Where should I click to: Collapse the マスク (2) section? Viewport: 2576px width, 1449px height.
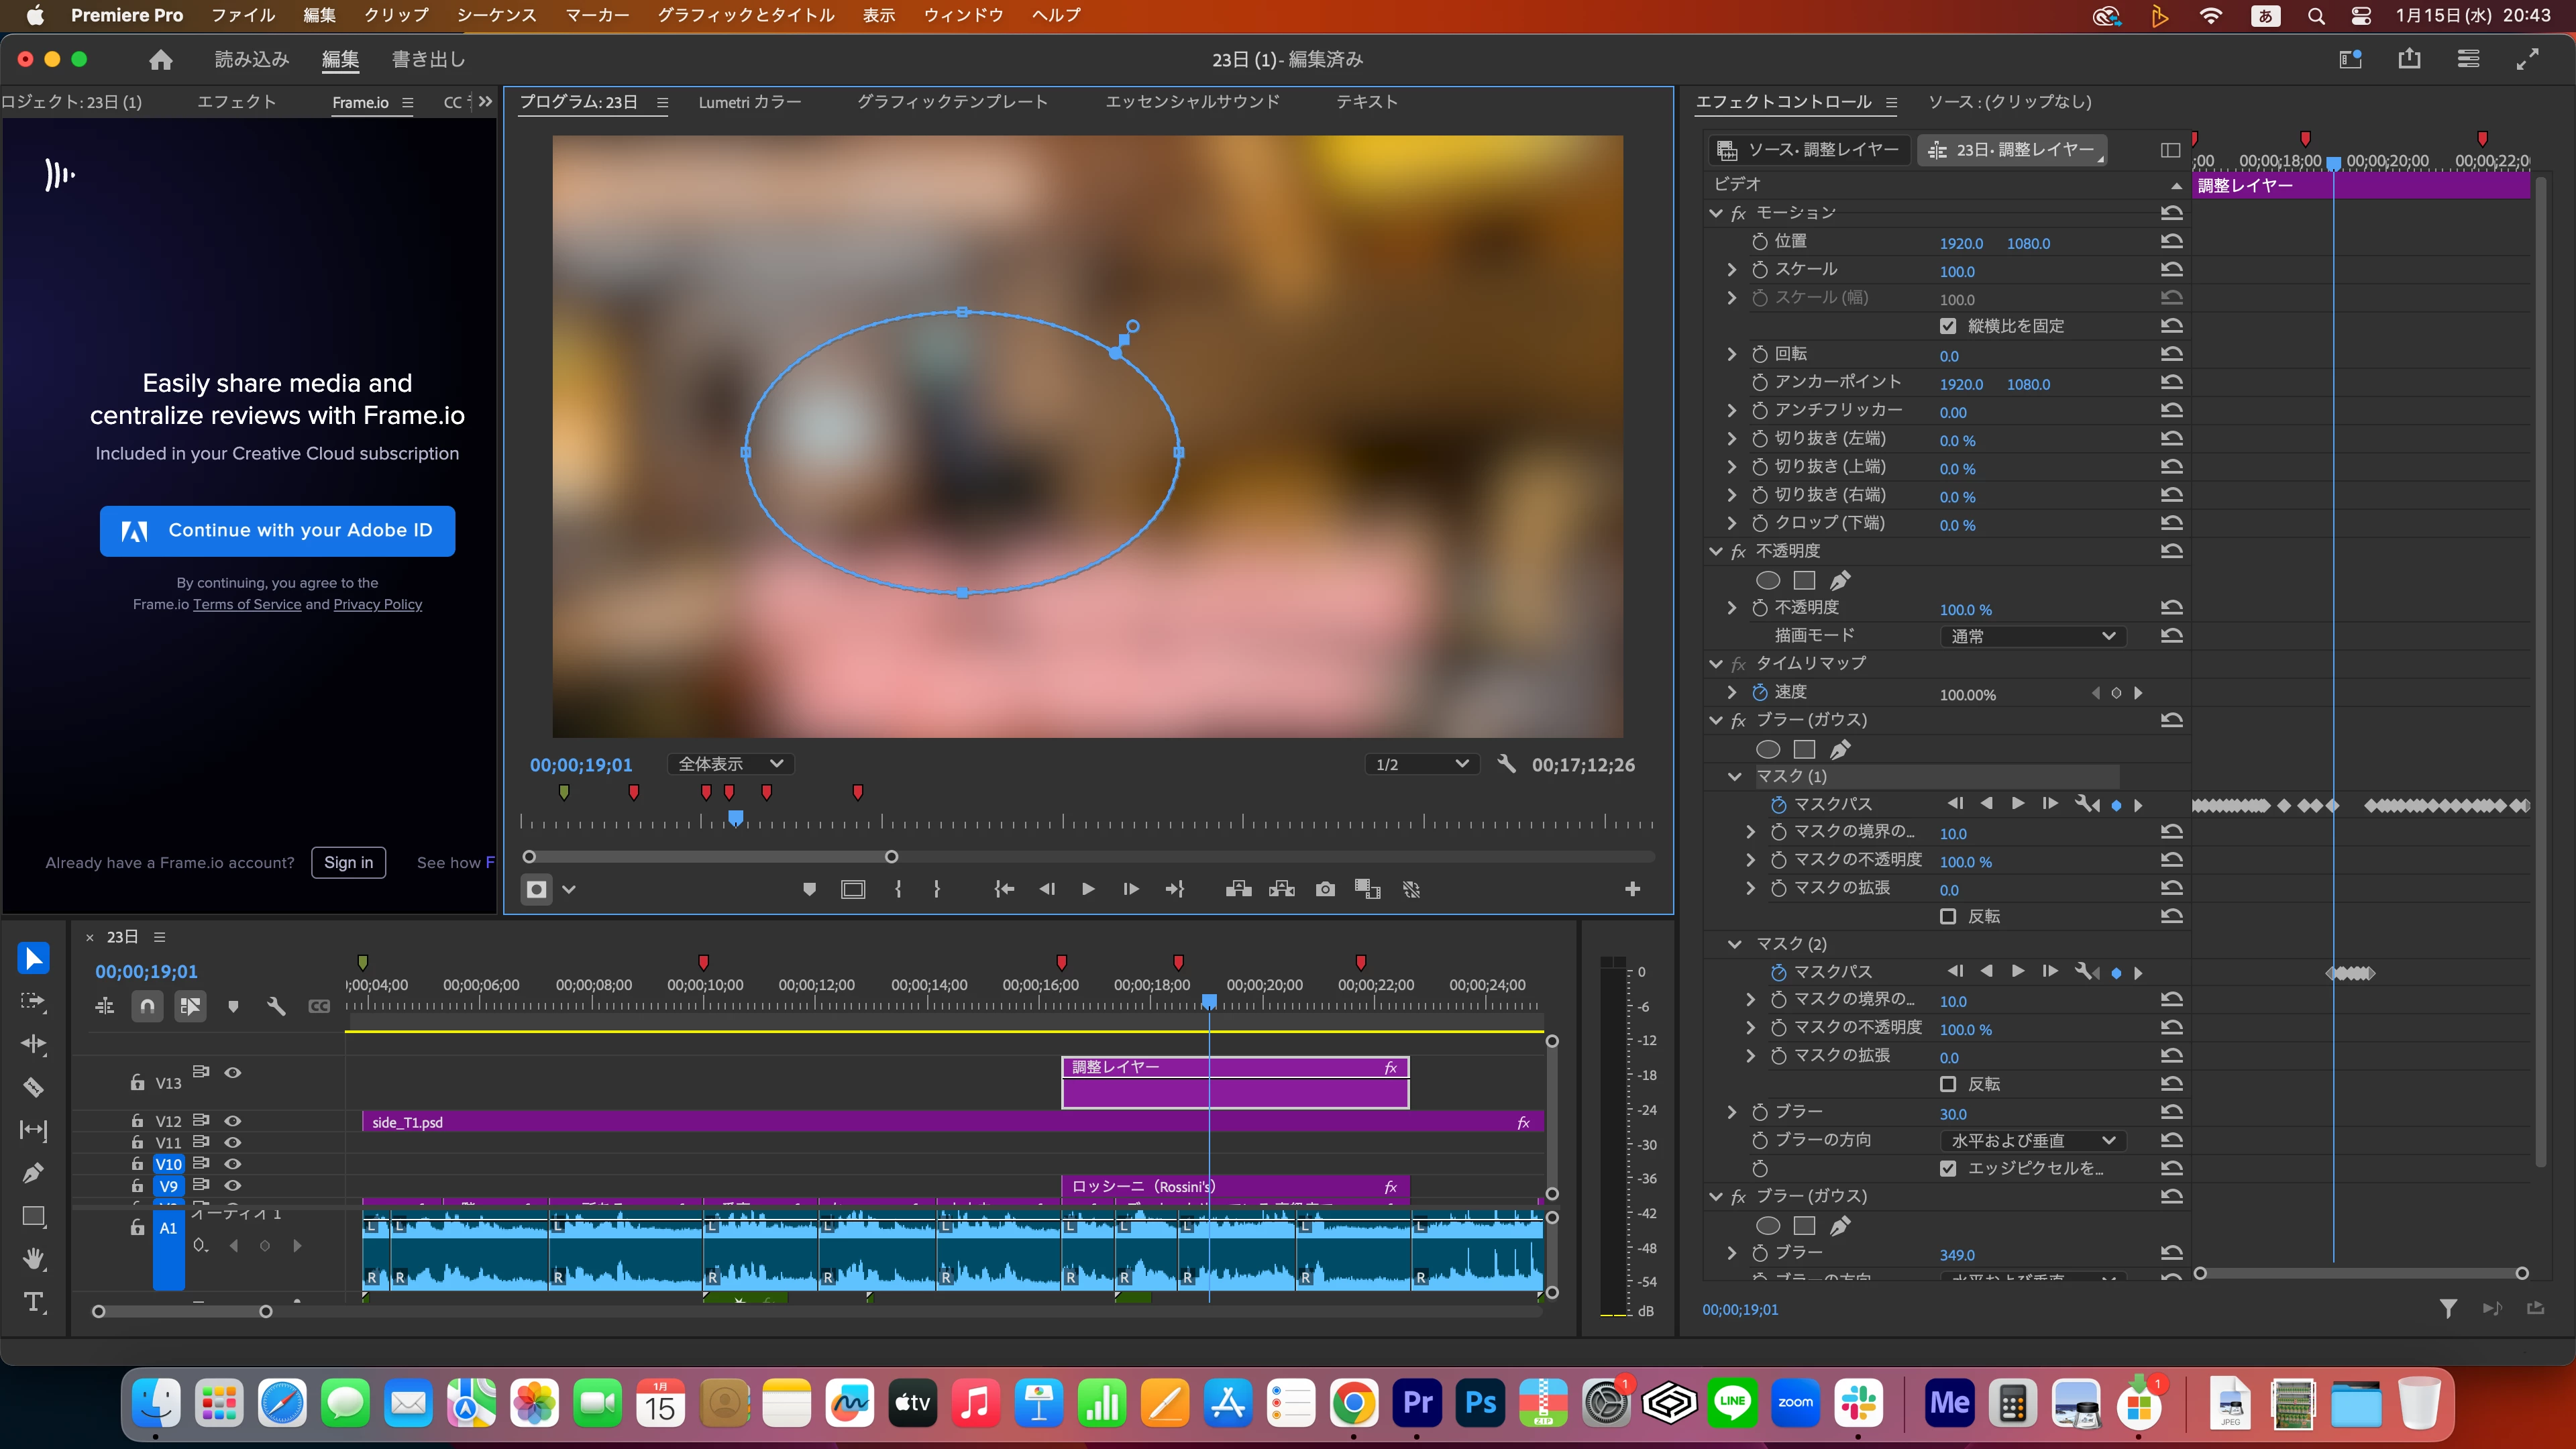pyautogui.click(x=1735, y=944)
